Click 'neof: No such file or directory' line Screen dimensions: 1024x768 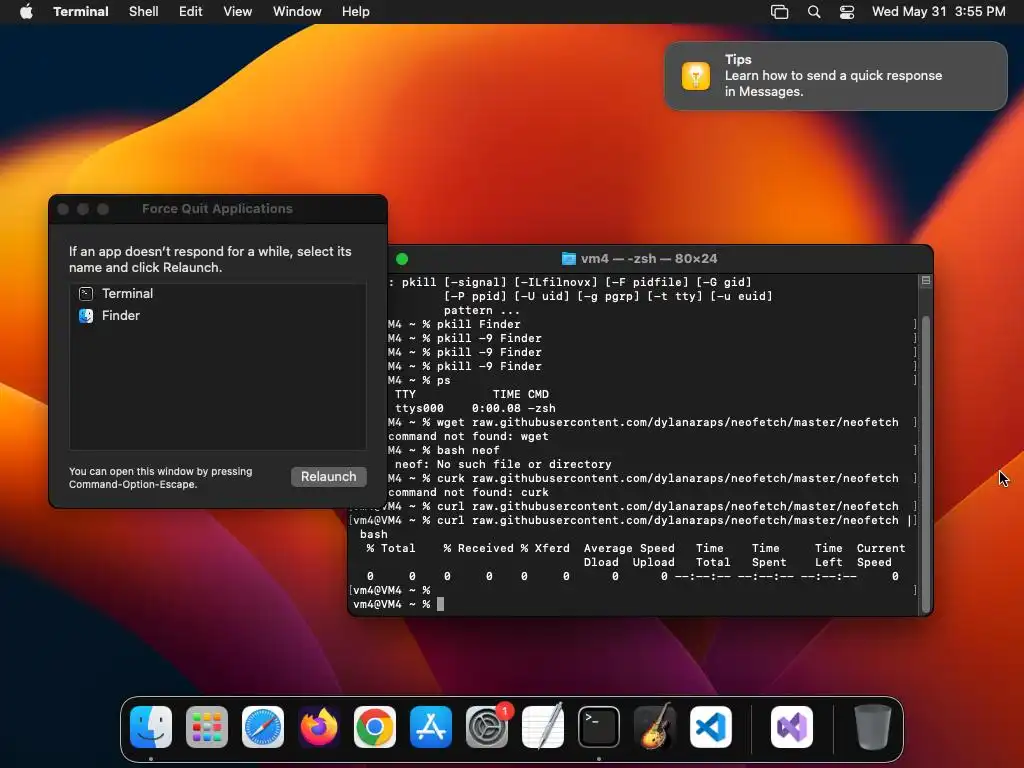pyautogui.click(x=503, y=464)
